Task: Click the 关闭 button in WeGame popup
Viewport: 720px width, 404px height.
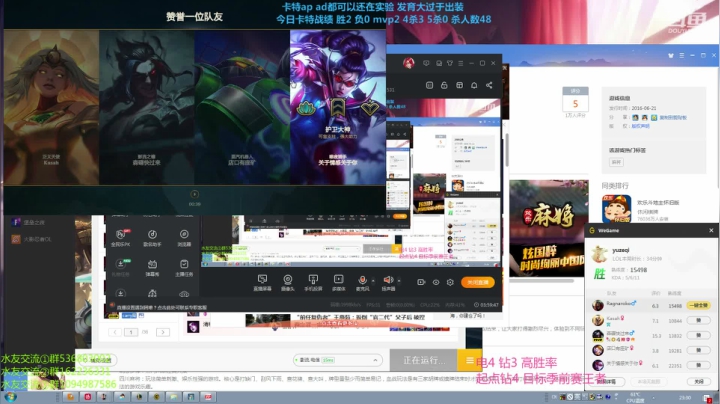Action: [698, 382]
